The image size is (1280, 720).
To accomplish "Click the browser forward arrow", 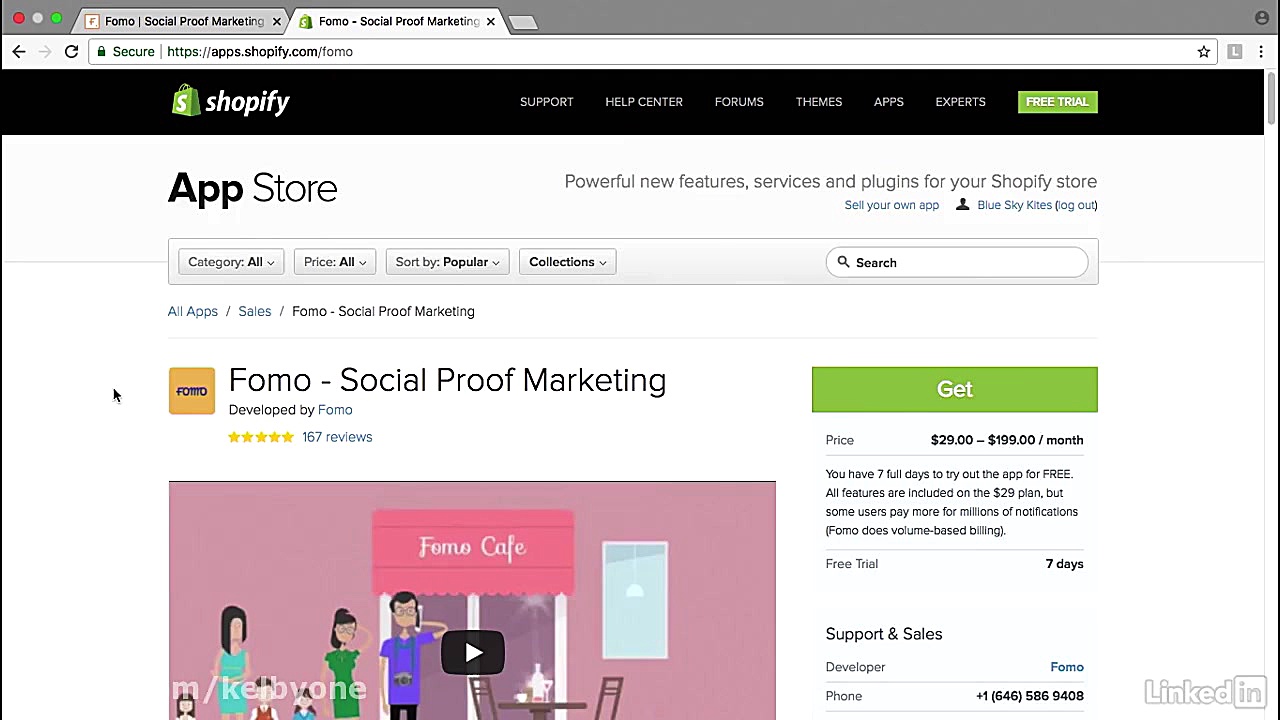I will (45, 51).
